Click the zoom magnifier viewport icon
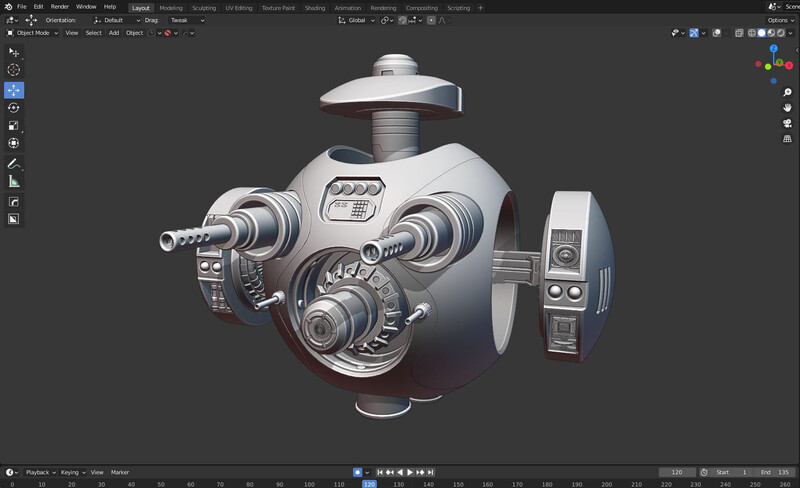 pos(787,93)
